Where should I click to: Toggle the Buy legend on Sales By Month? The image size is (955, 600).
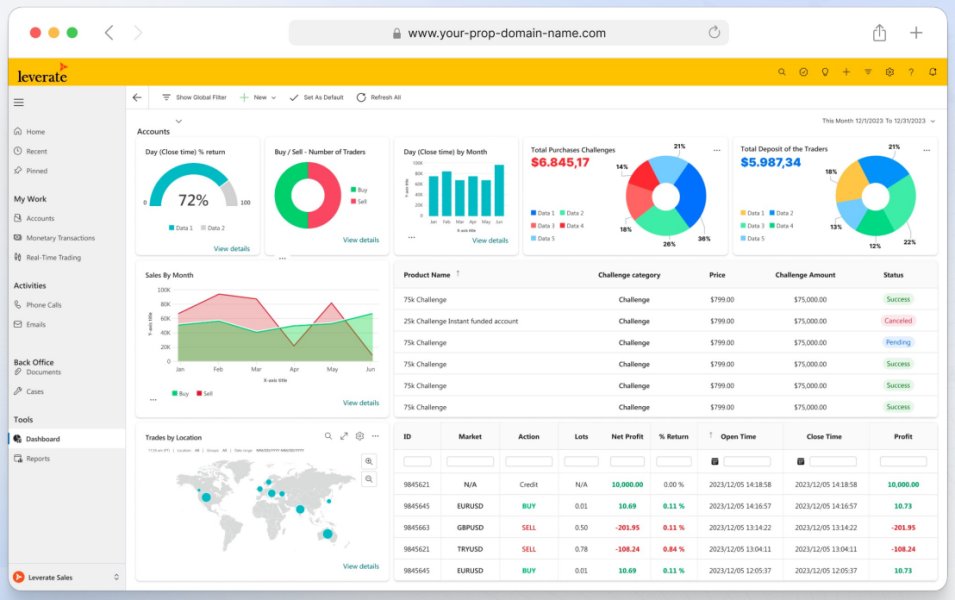click(x=180, y=393)
